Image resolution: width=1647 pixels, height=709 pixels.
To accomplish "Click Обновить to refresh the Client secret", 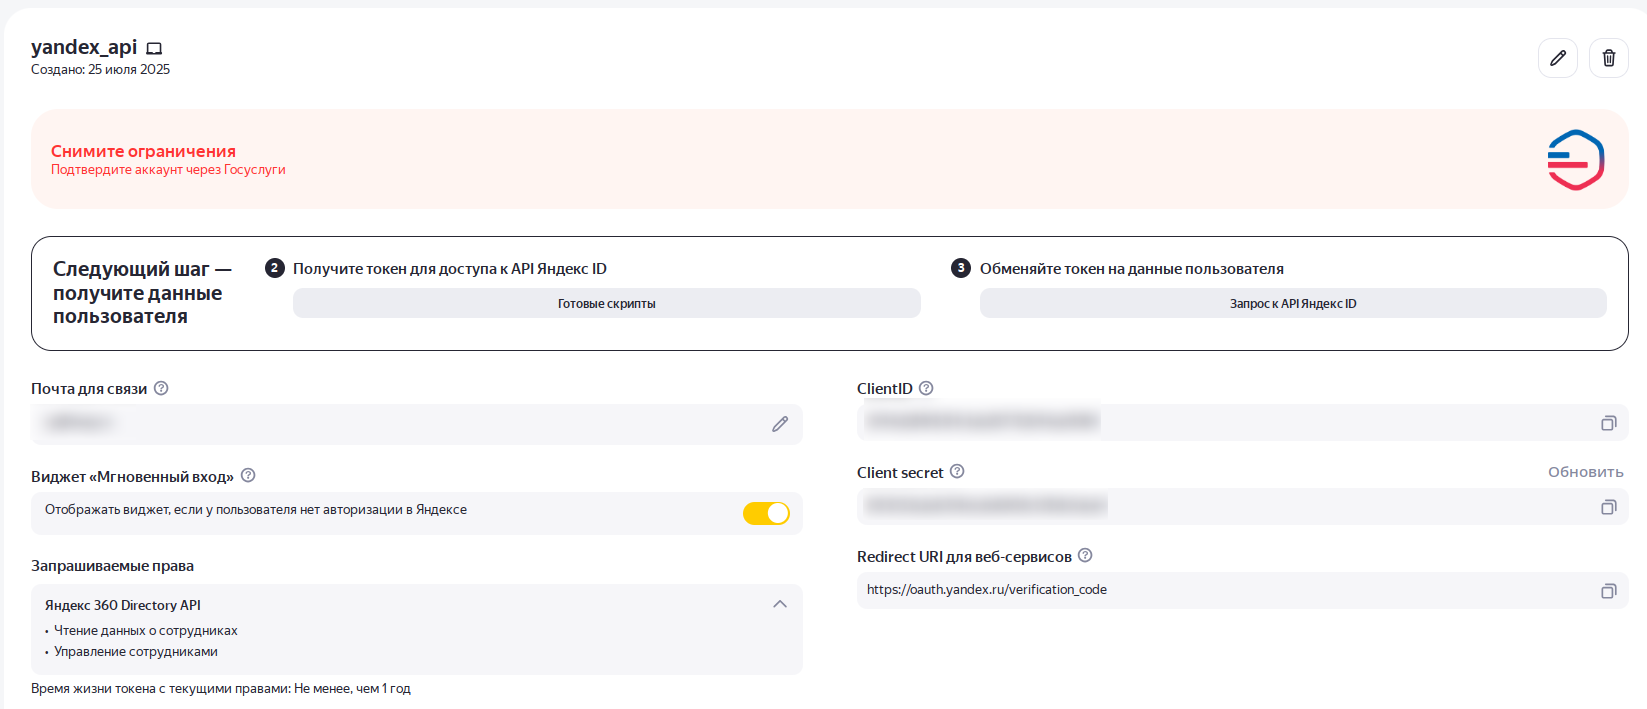I will click(x=1585, y=472).
